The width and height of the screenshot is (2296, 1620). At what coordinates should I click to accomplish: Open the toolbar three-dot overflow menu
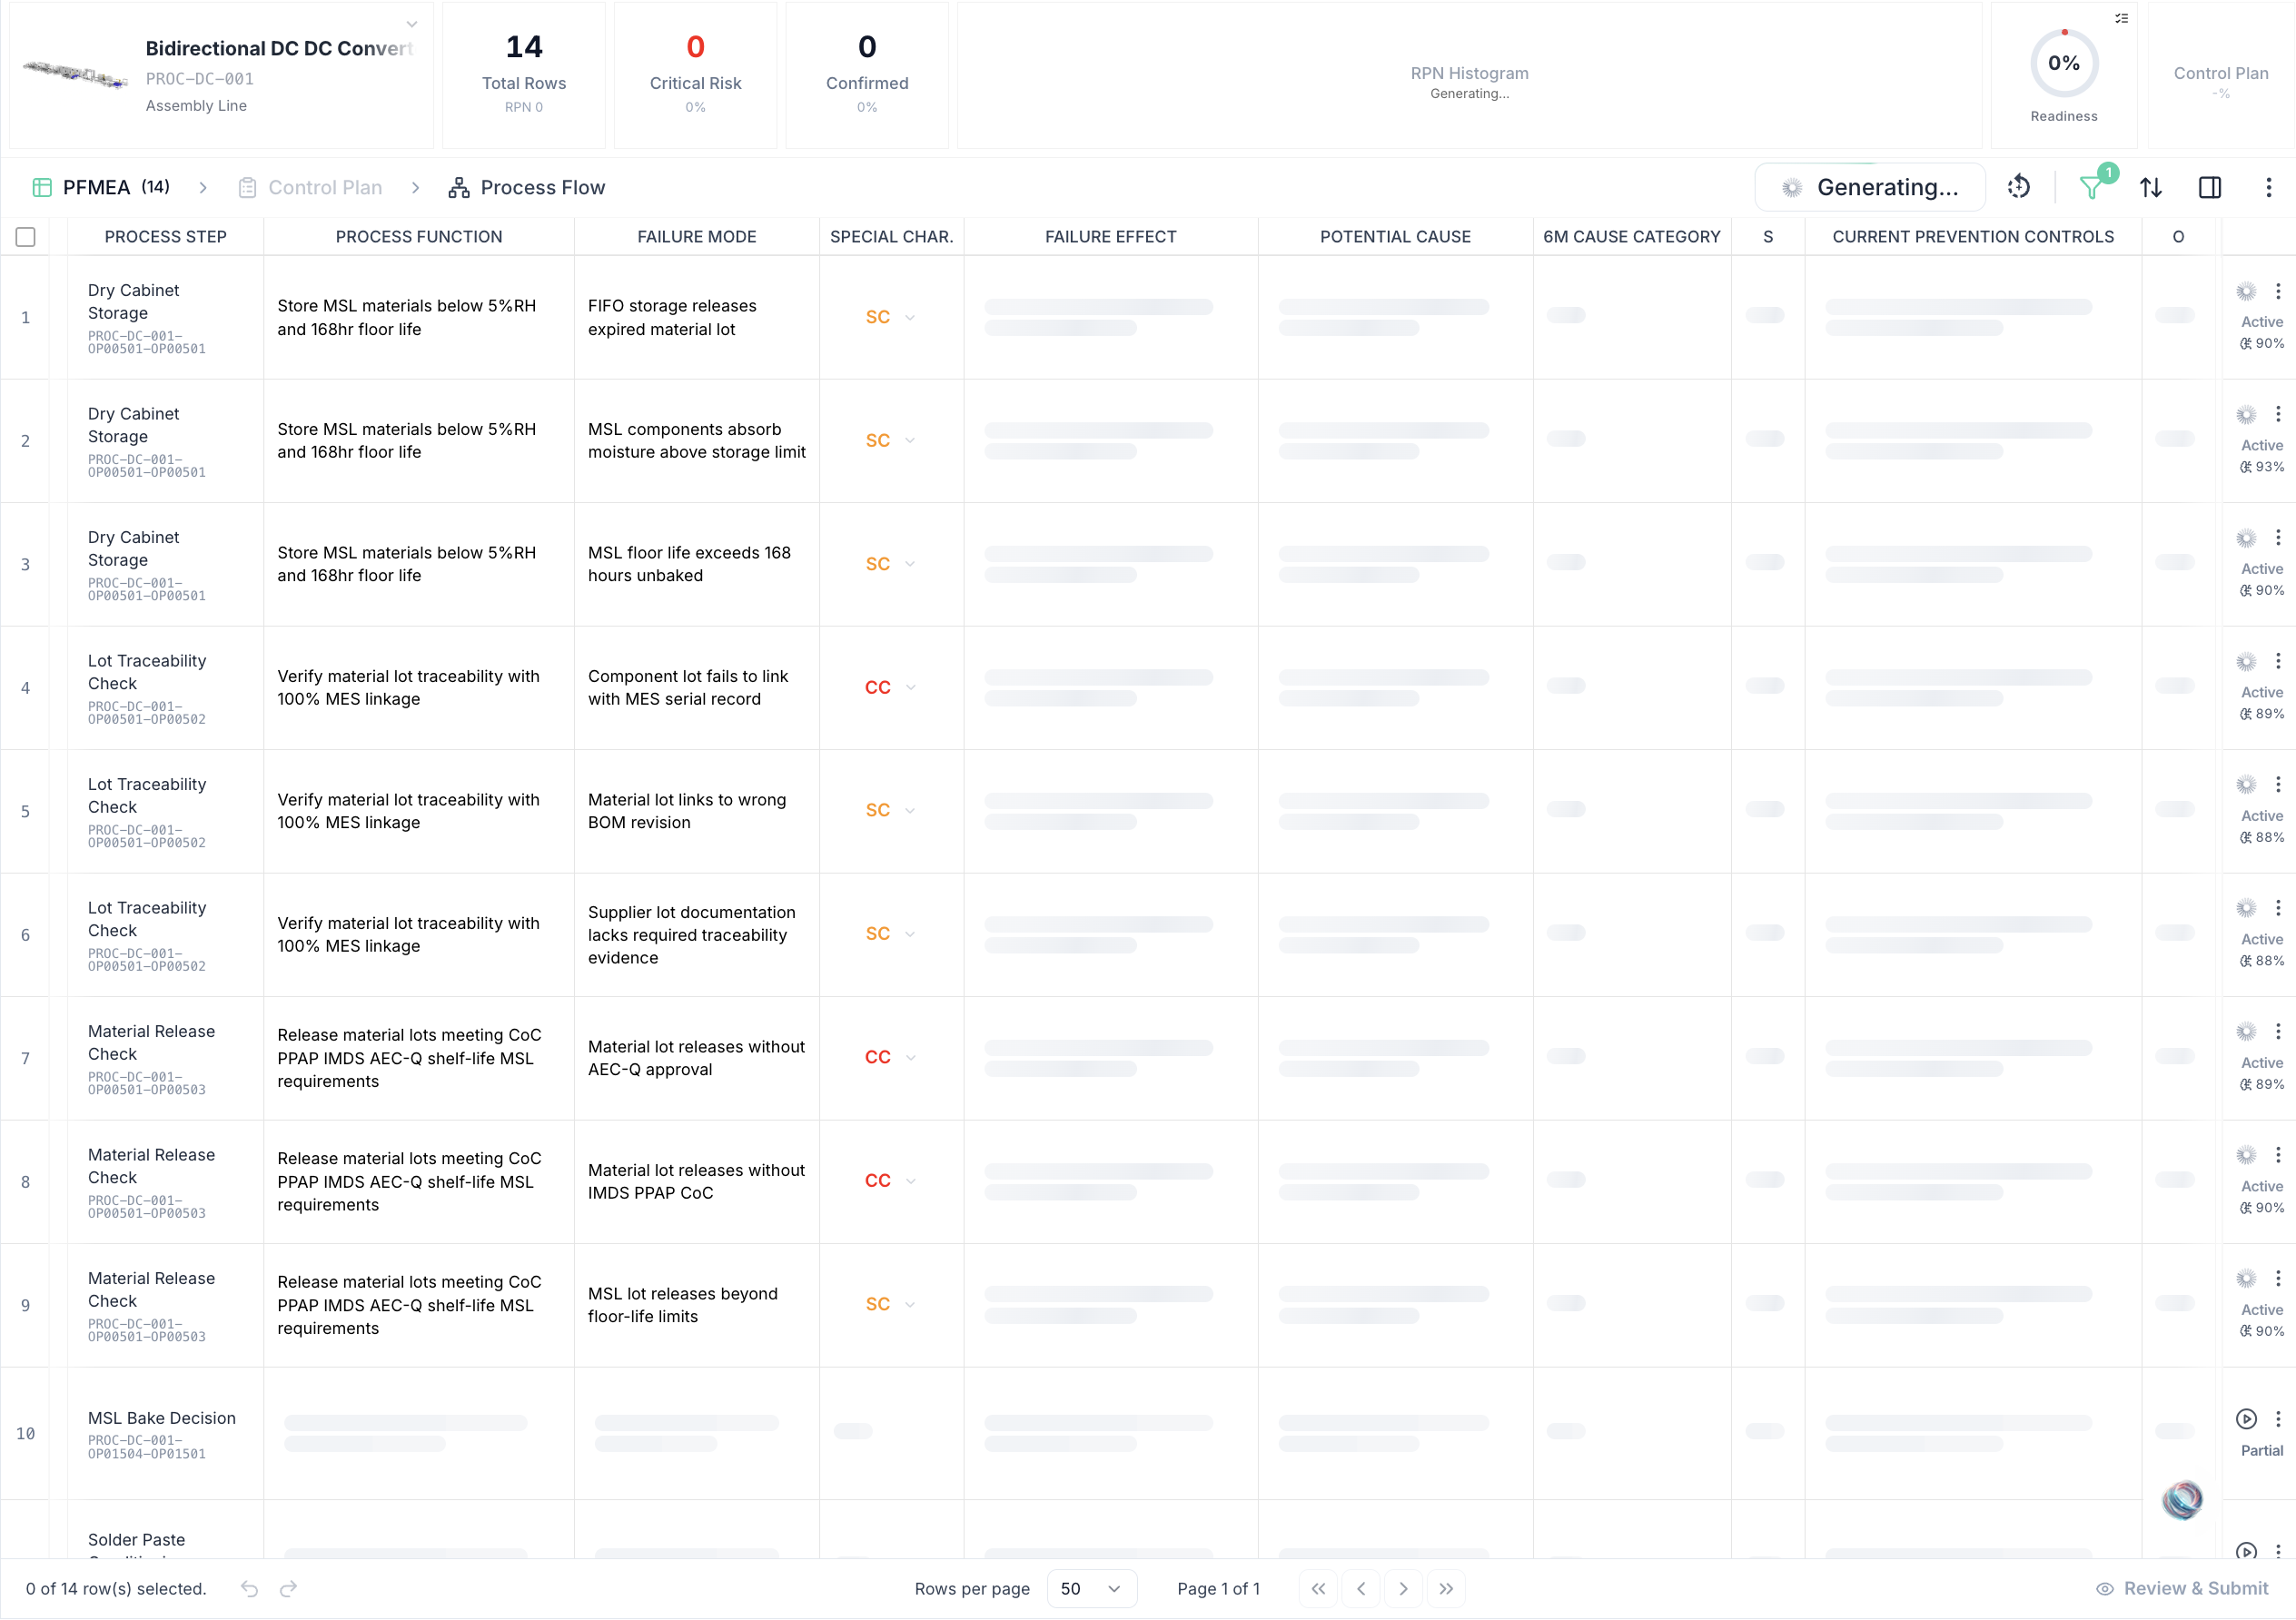point(2269,187)
